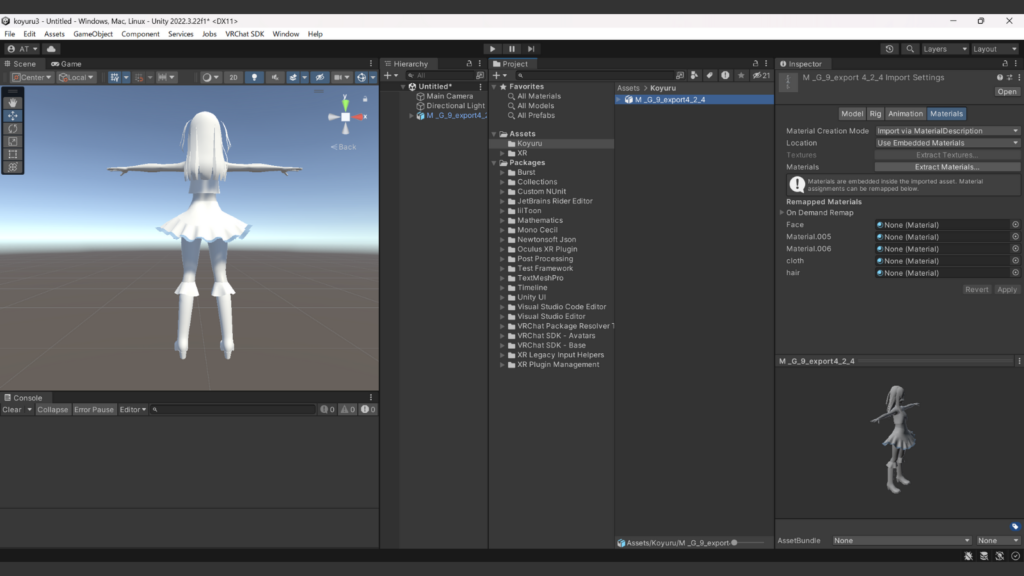1024x576 pixels.
Task: Toggle 2D view mode in Scene
Action: point(232,77)
